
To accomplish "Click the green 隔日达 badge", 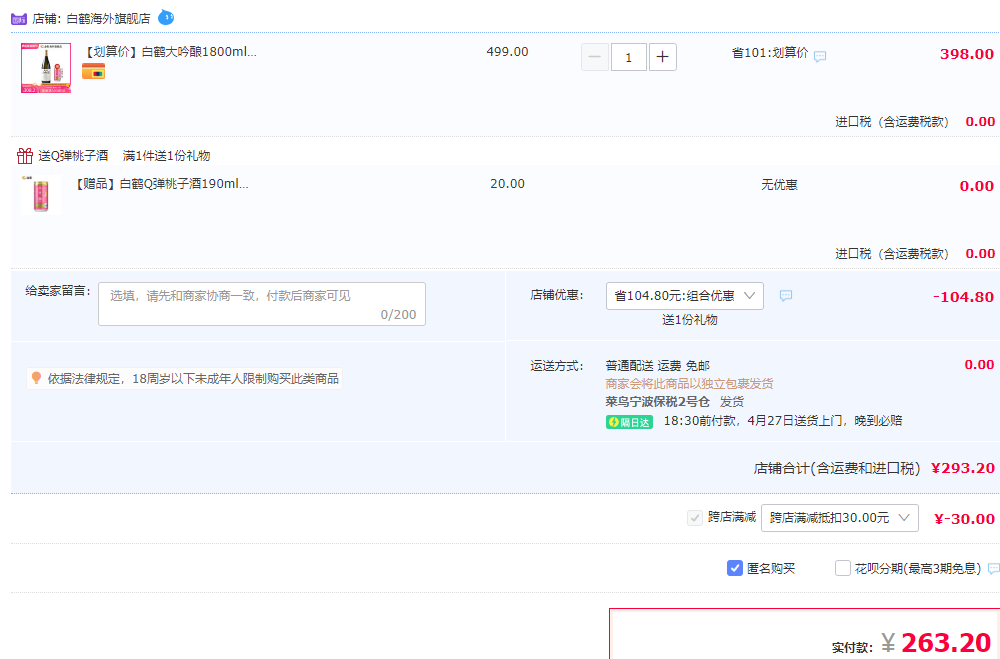I will tap(629, 422).
